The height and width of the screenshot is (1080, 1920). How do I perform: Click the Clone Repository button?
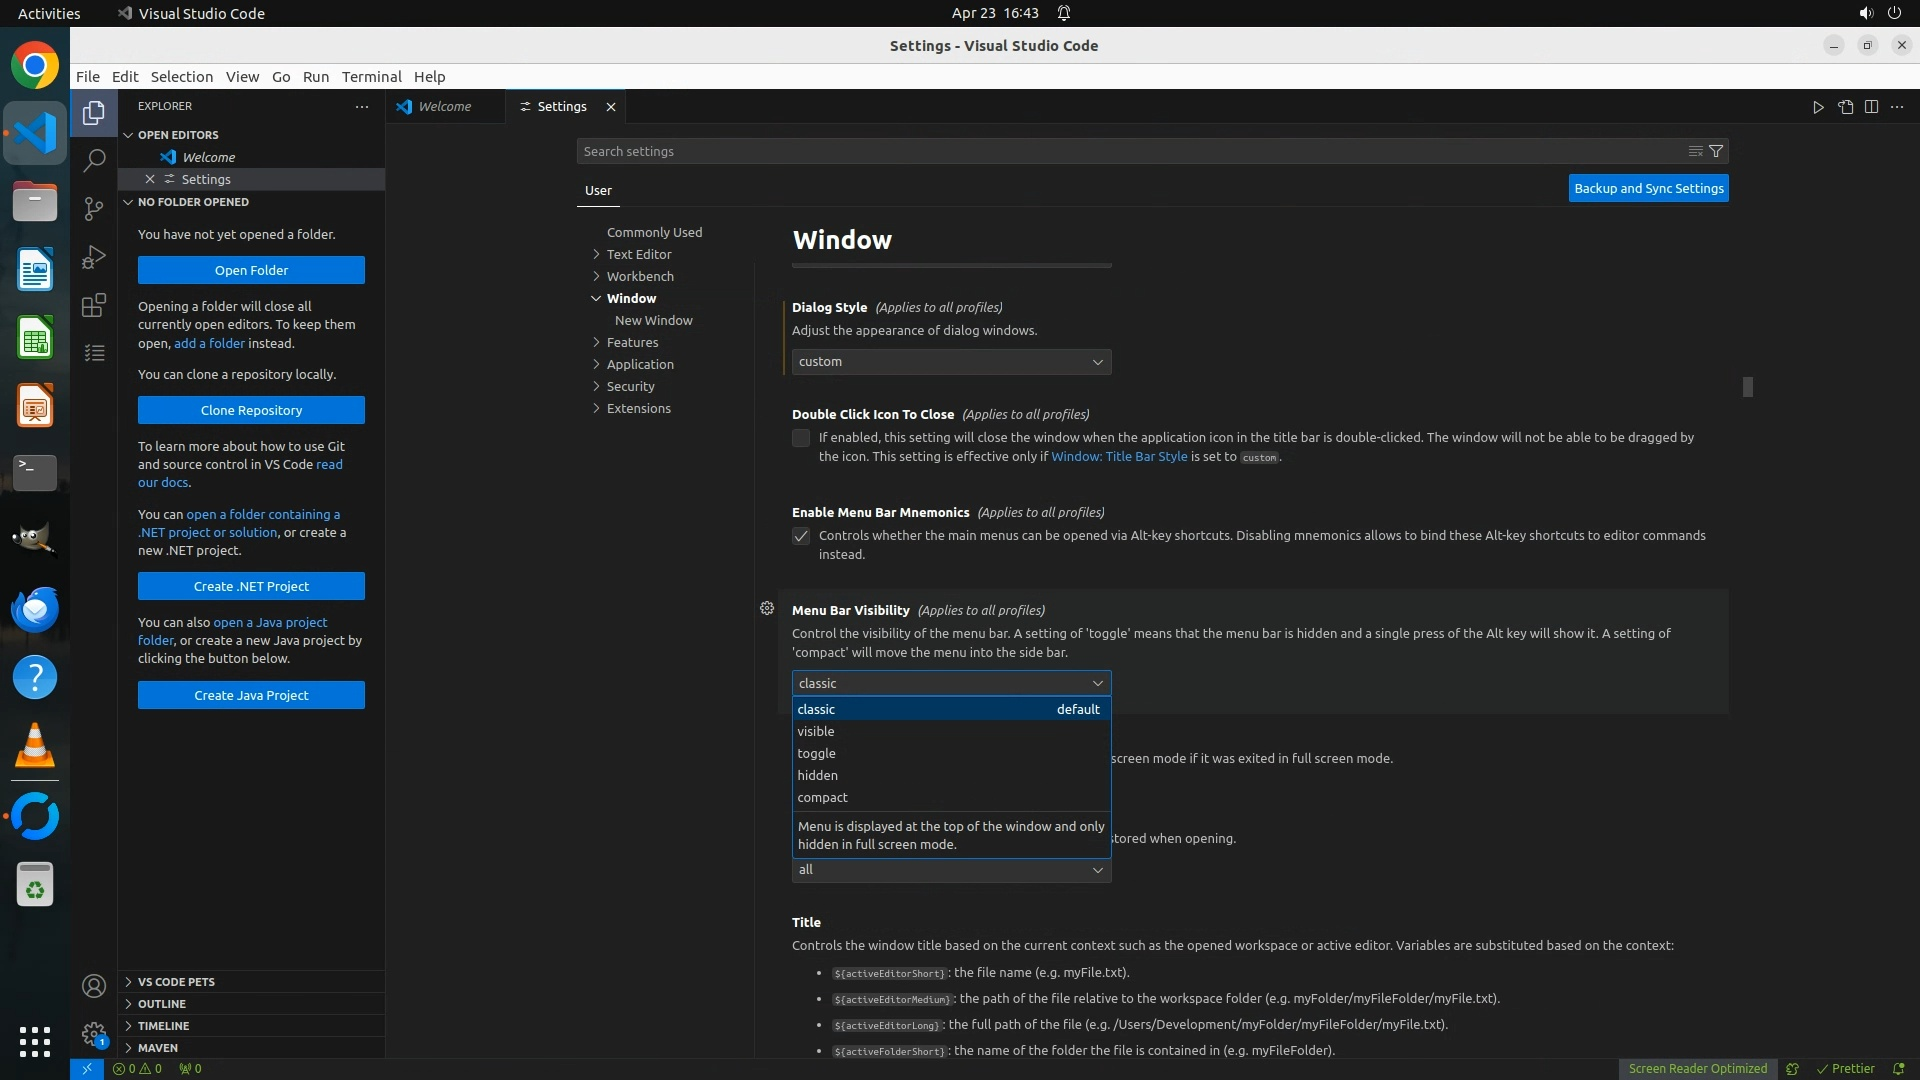click(251, 410)
